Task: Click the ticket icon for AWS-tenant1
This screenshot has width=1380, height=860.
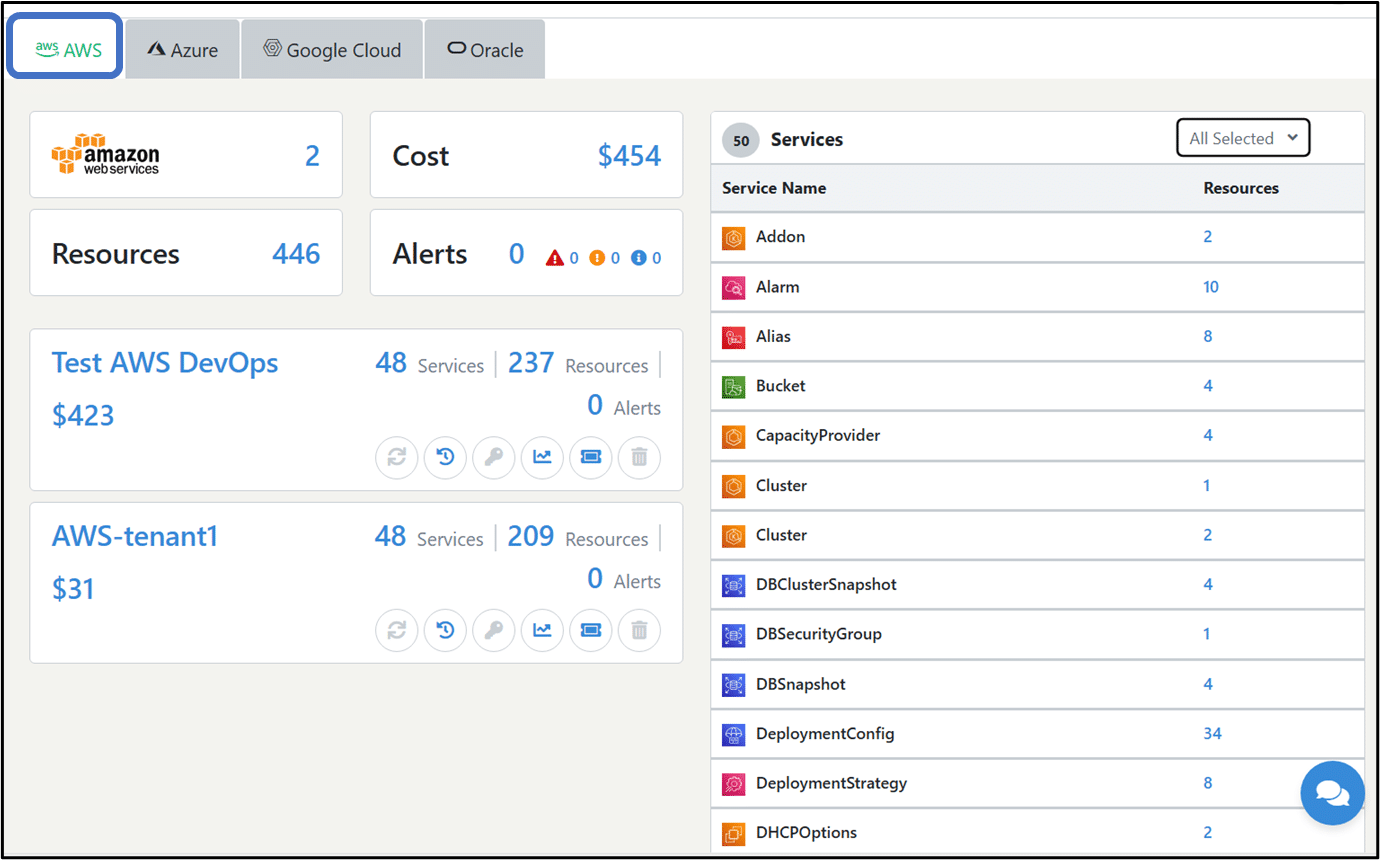Action: (591, 630)
